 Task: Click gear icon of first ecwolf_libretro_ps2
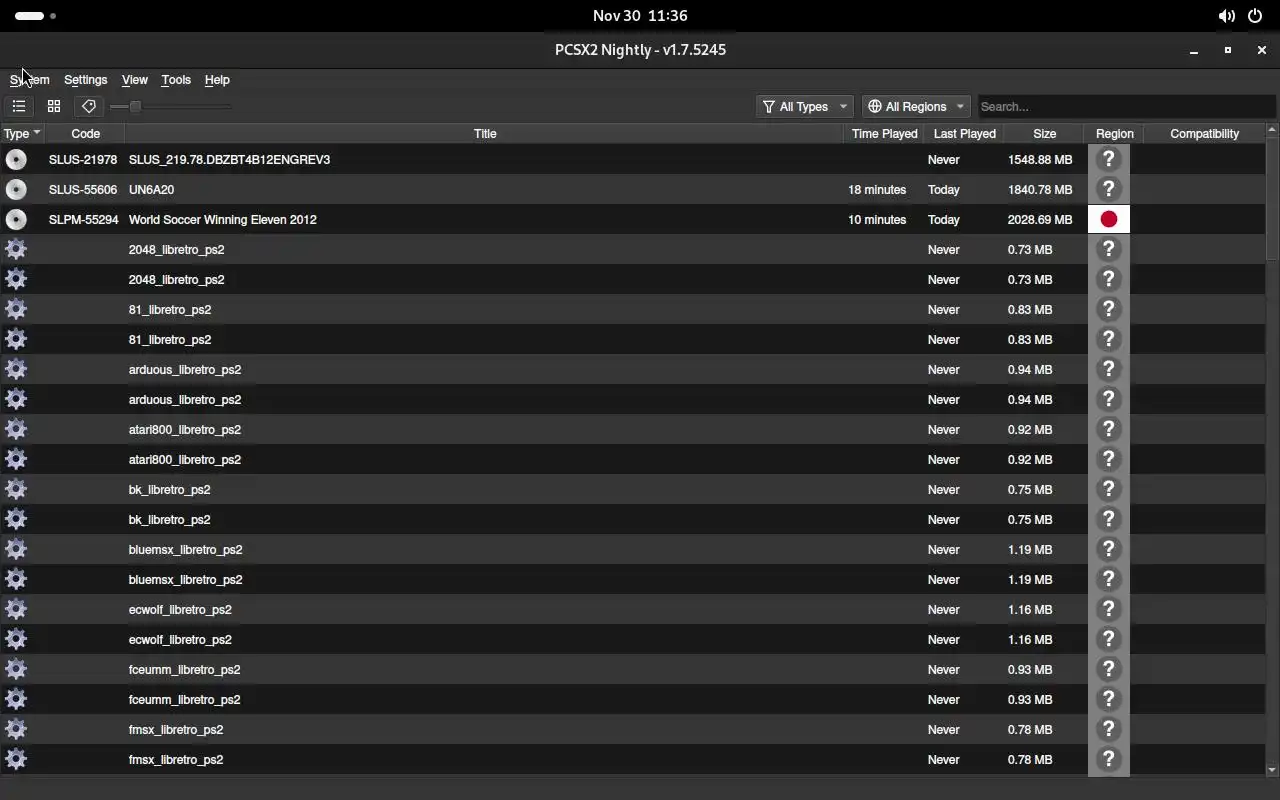click(x=16, y=609)
